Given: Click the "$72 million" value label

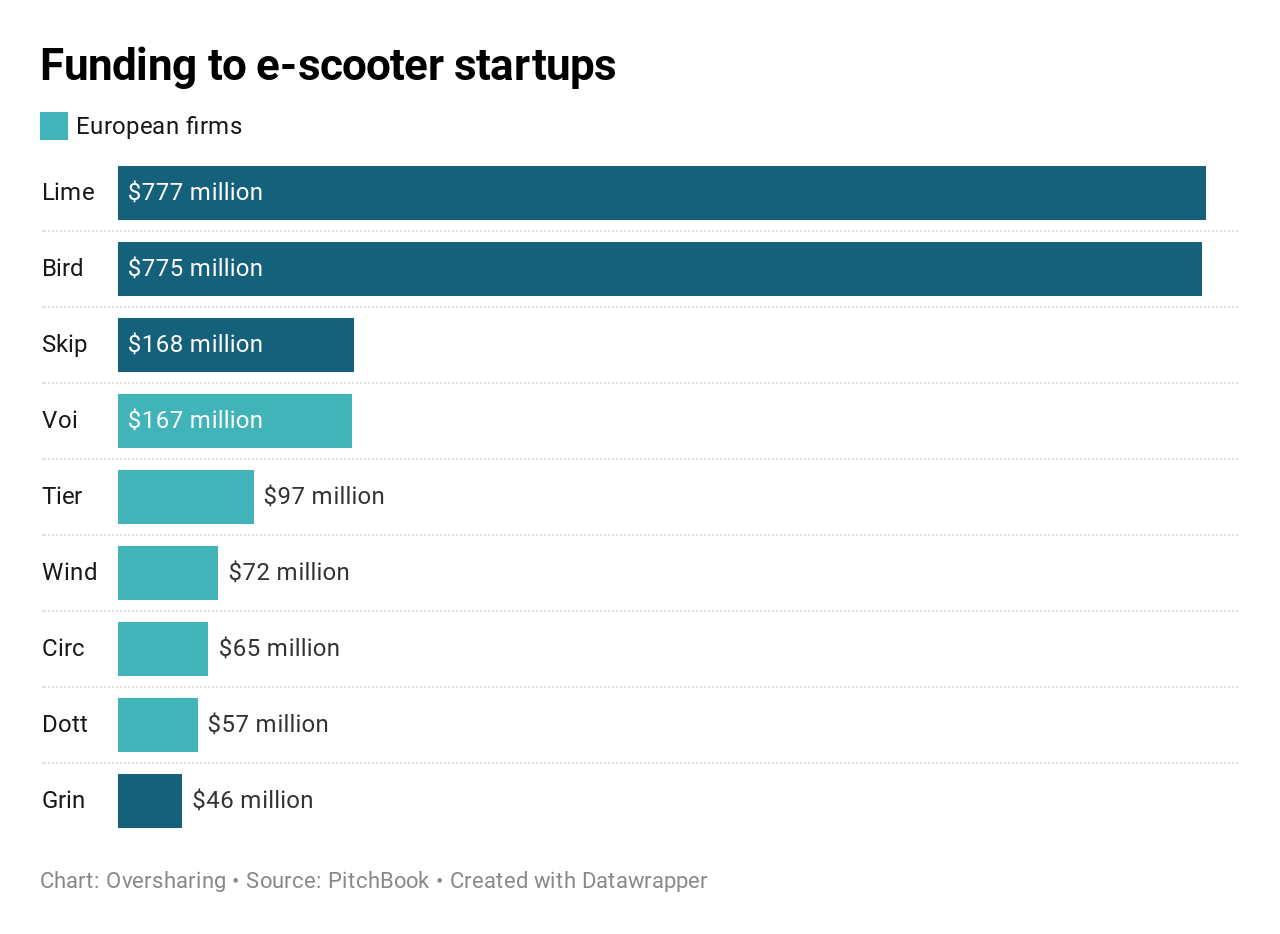Looking at the screenshot, I should (x=289, y=572).
